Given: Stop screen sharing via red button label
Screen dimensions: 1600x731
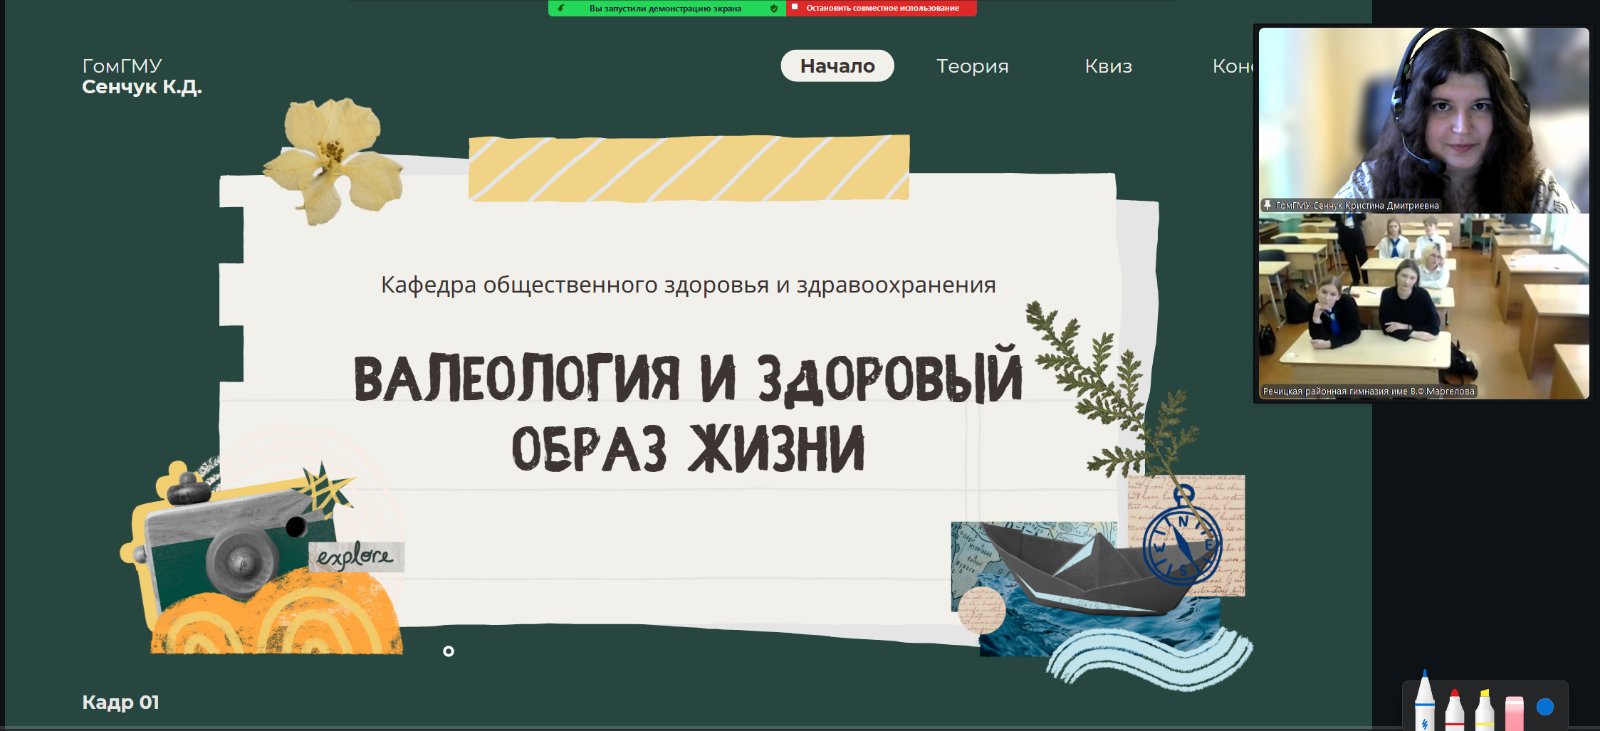Looking at the screenshot, I should tap(882, 8).
